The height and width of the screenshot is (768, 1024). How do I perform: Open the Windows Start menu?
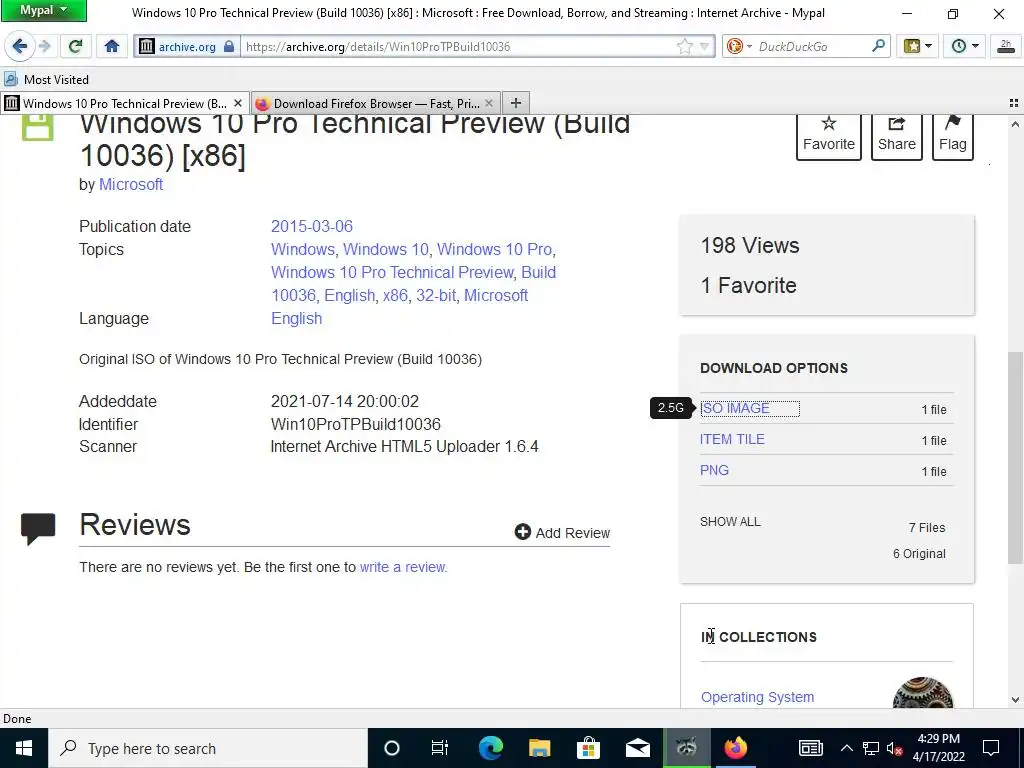click(24, 748)
